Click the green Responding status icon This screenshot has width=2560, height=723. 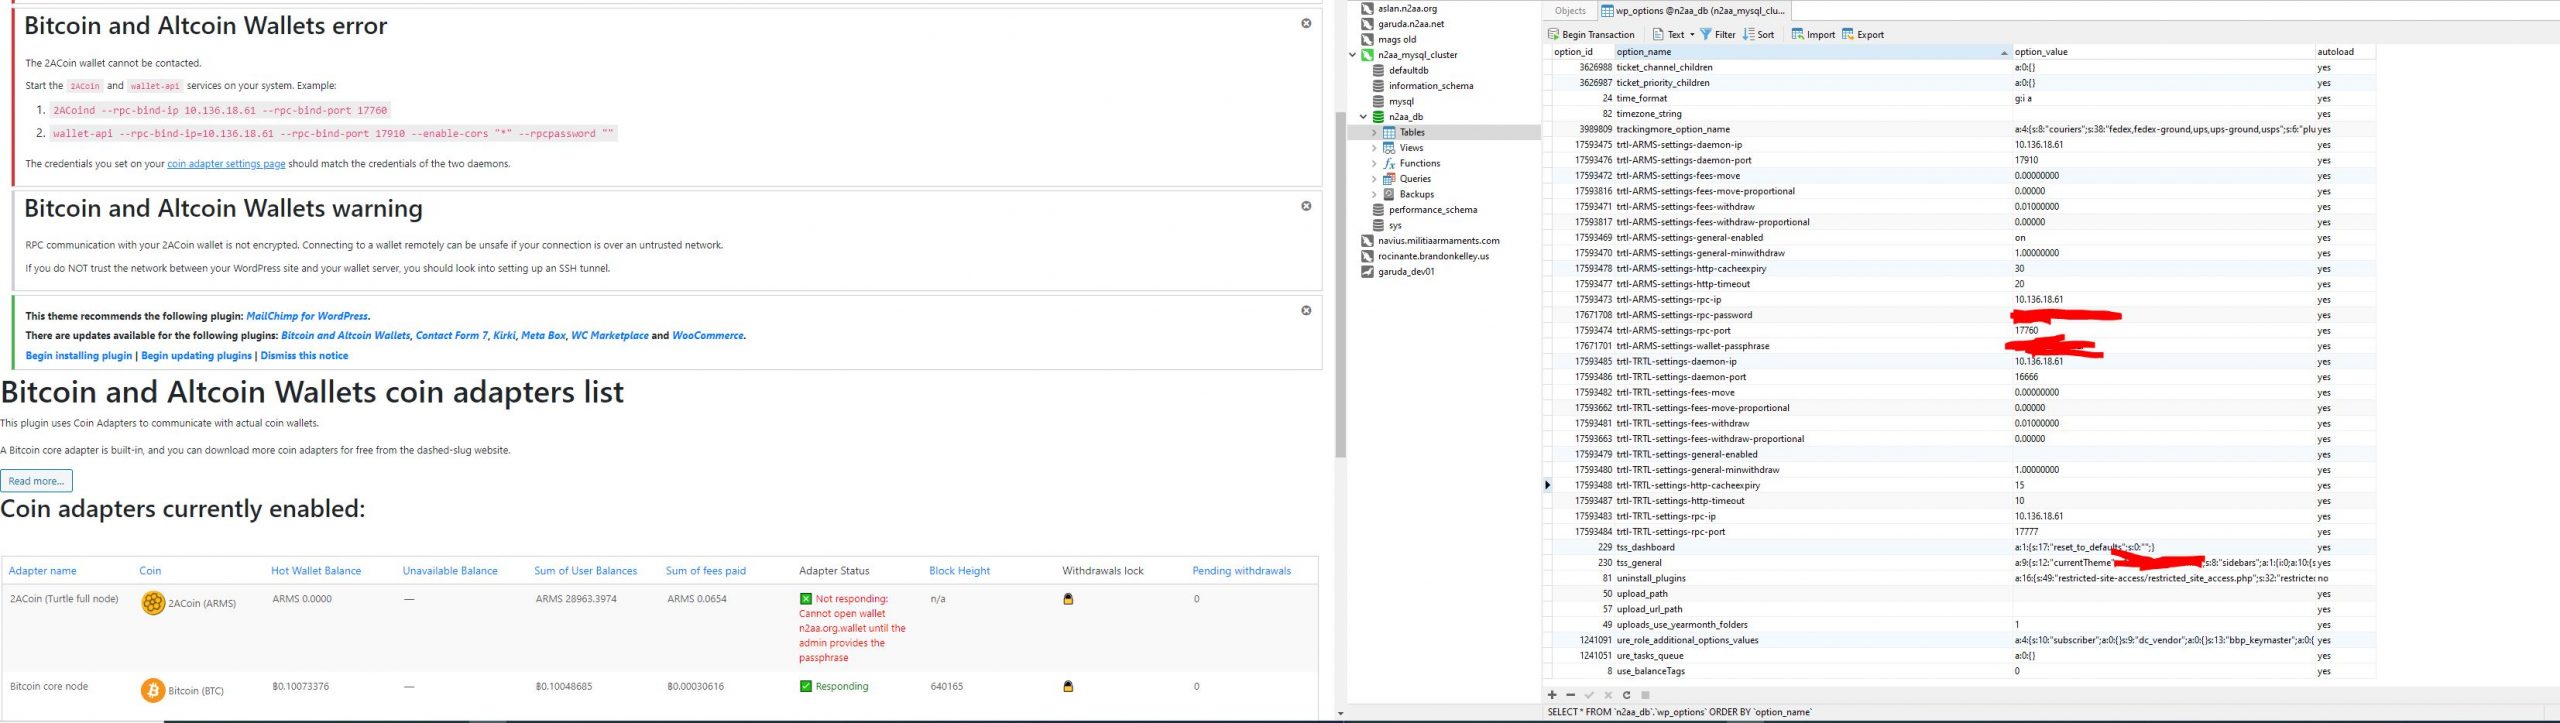coord(806,687)
